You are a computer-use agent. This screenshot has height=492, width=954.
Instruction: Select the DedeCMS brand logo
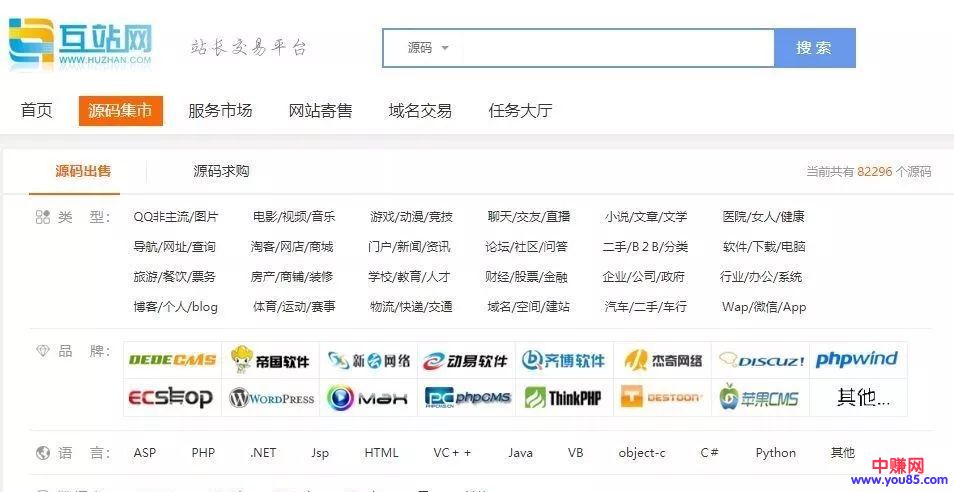172,360
